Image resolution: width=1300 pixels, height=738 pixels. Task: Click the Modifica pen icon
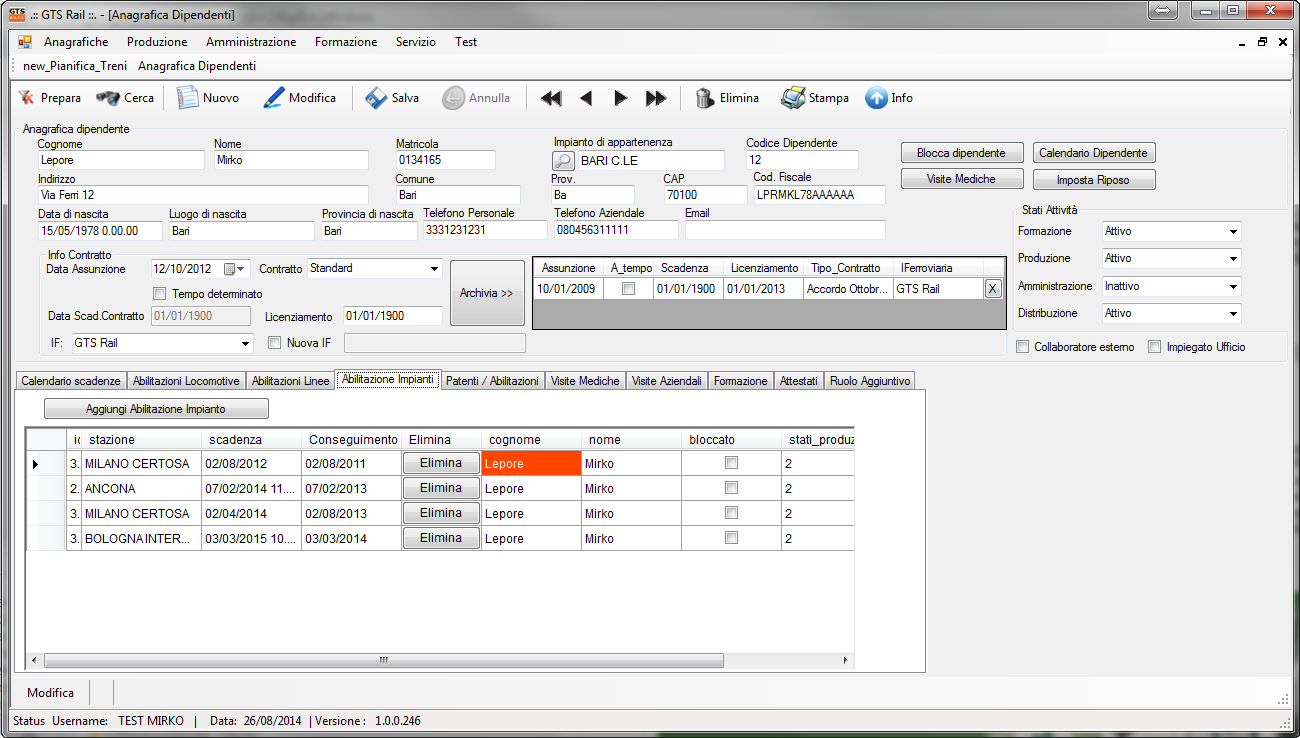click(273, 98)
